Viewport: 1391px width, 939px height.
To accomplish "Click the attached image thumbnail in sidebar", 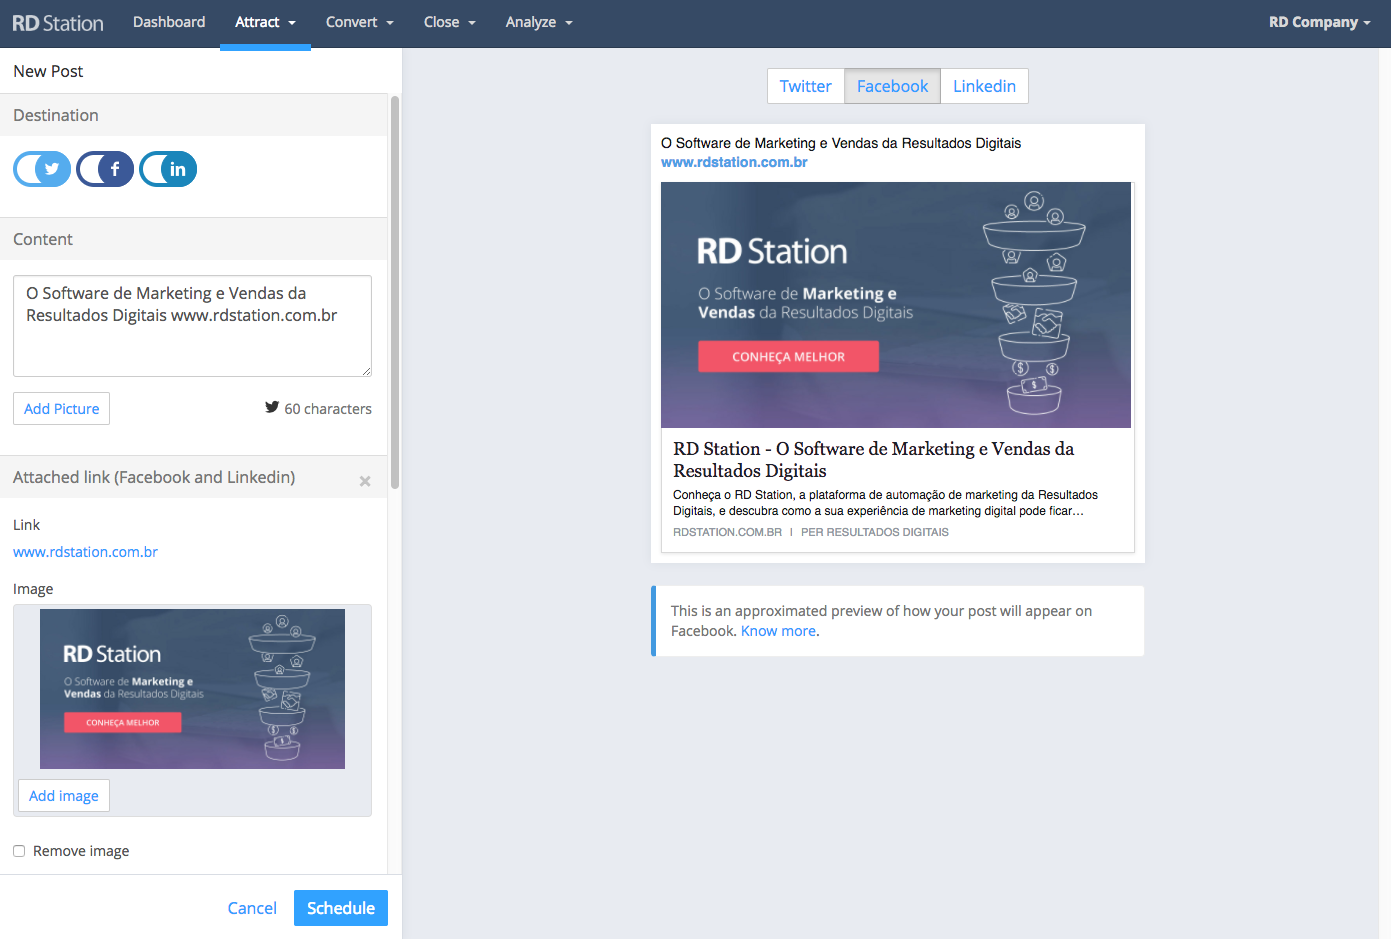I will pyautogui.click(x=193, y=689).
